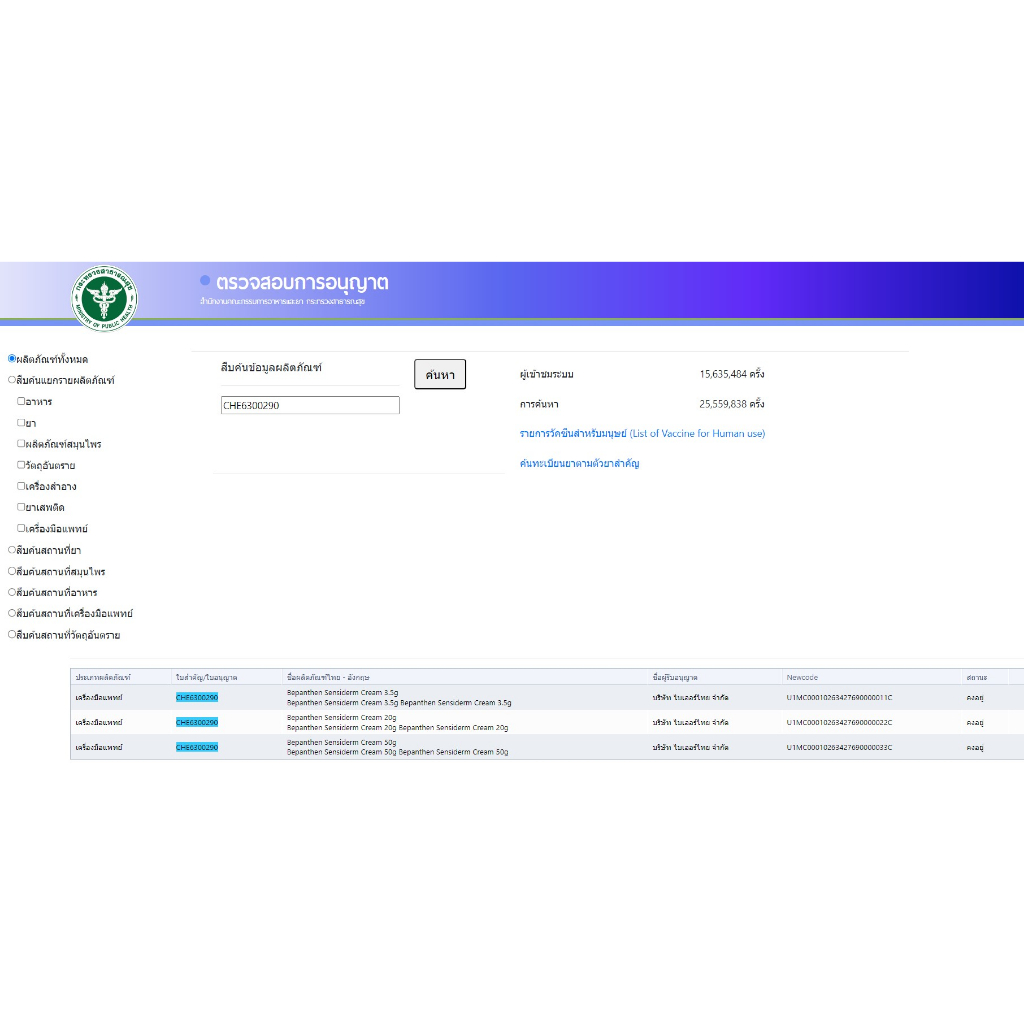
Task: Enable the เครื่องมือแพทย์ product checkbox
Action: click(x=21, y=528)
